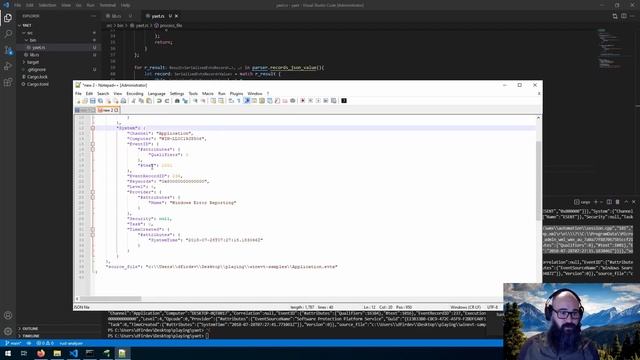Click Undo icon in Notepad++ toolbar

pyautogui.click(x=159, y=101)
